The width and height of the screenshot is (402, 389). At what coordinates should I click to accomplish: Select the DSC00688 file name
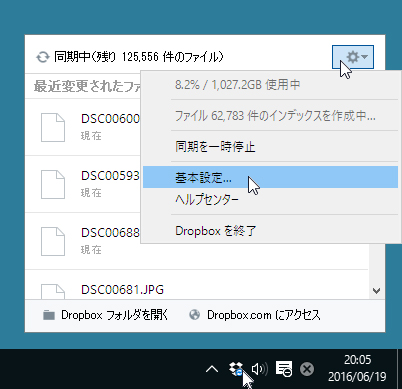[x=110, y=232]
